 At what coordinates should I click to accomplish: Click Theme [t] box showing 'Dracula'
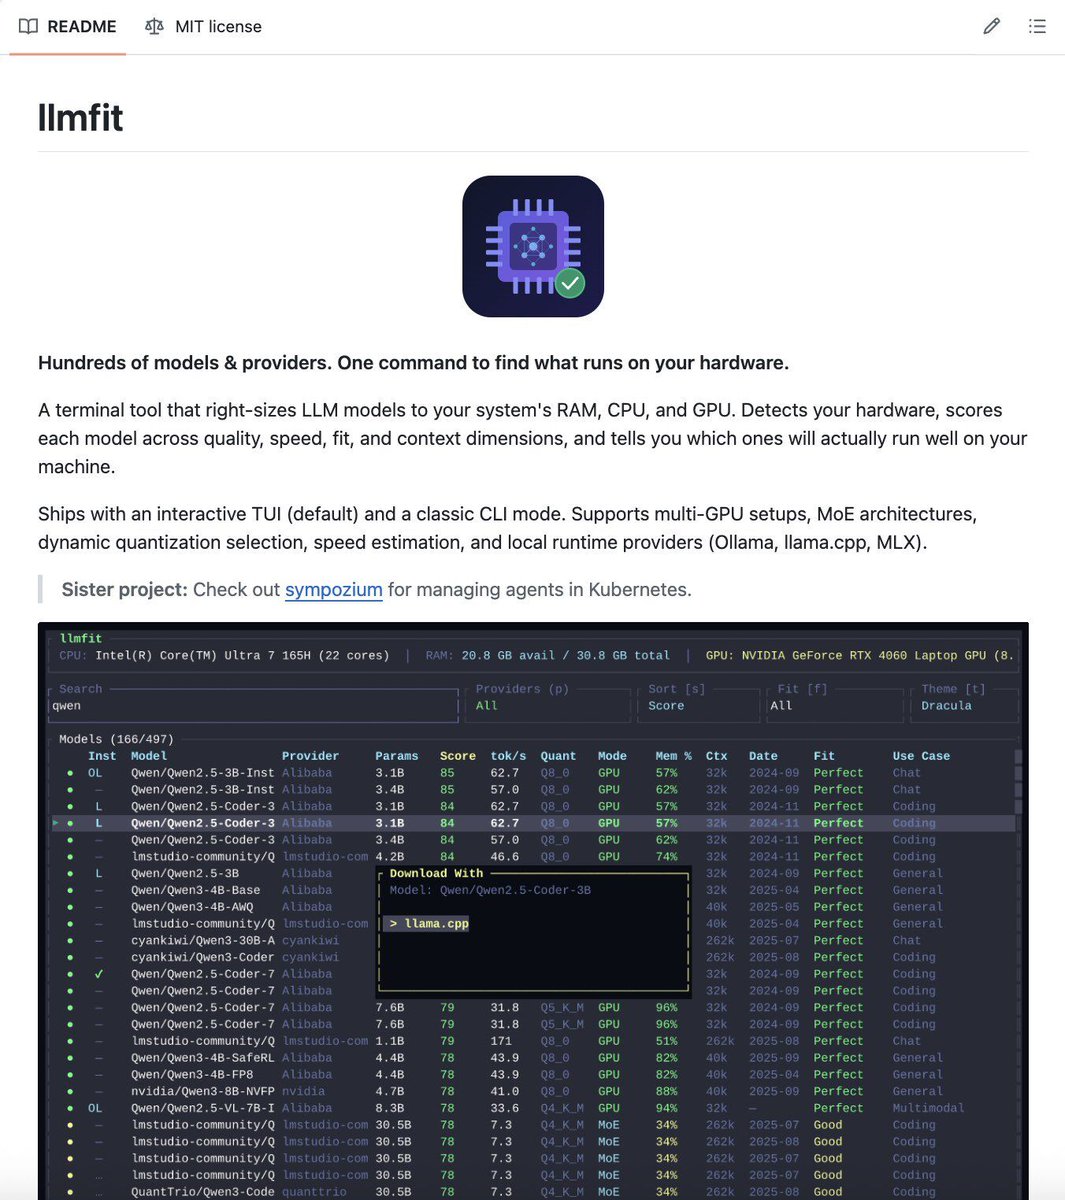coord(966,705)
